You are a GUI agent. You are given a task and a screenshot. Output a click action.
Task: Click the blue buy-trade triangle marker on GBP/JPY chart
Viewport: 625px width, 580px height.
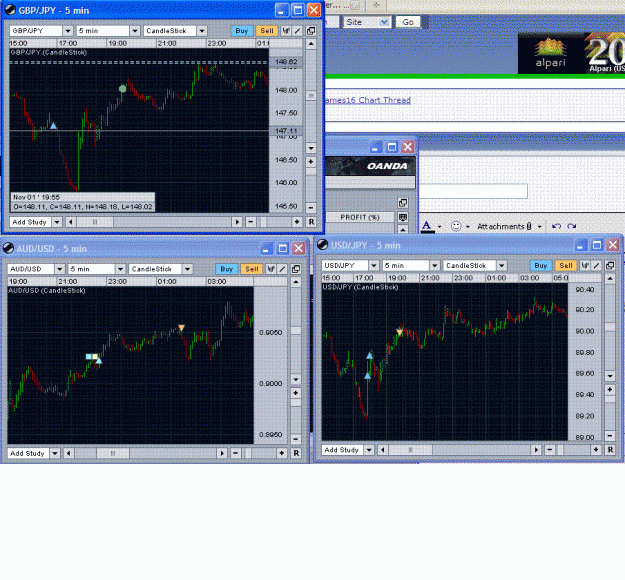pos(53,126)
